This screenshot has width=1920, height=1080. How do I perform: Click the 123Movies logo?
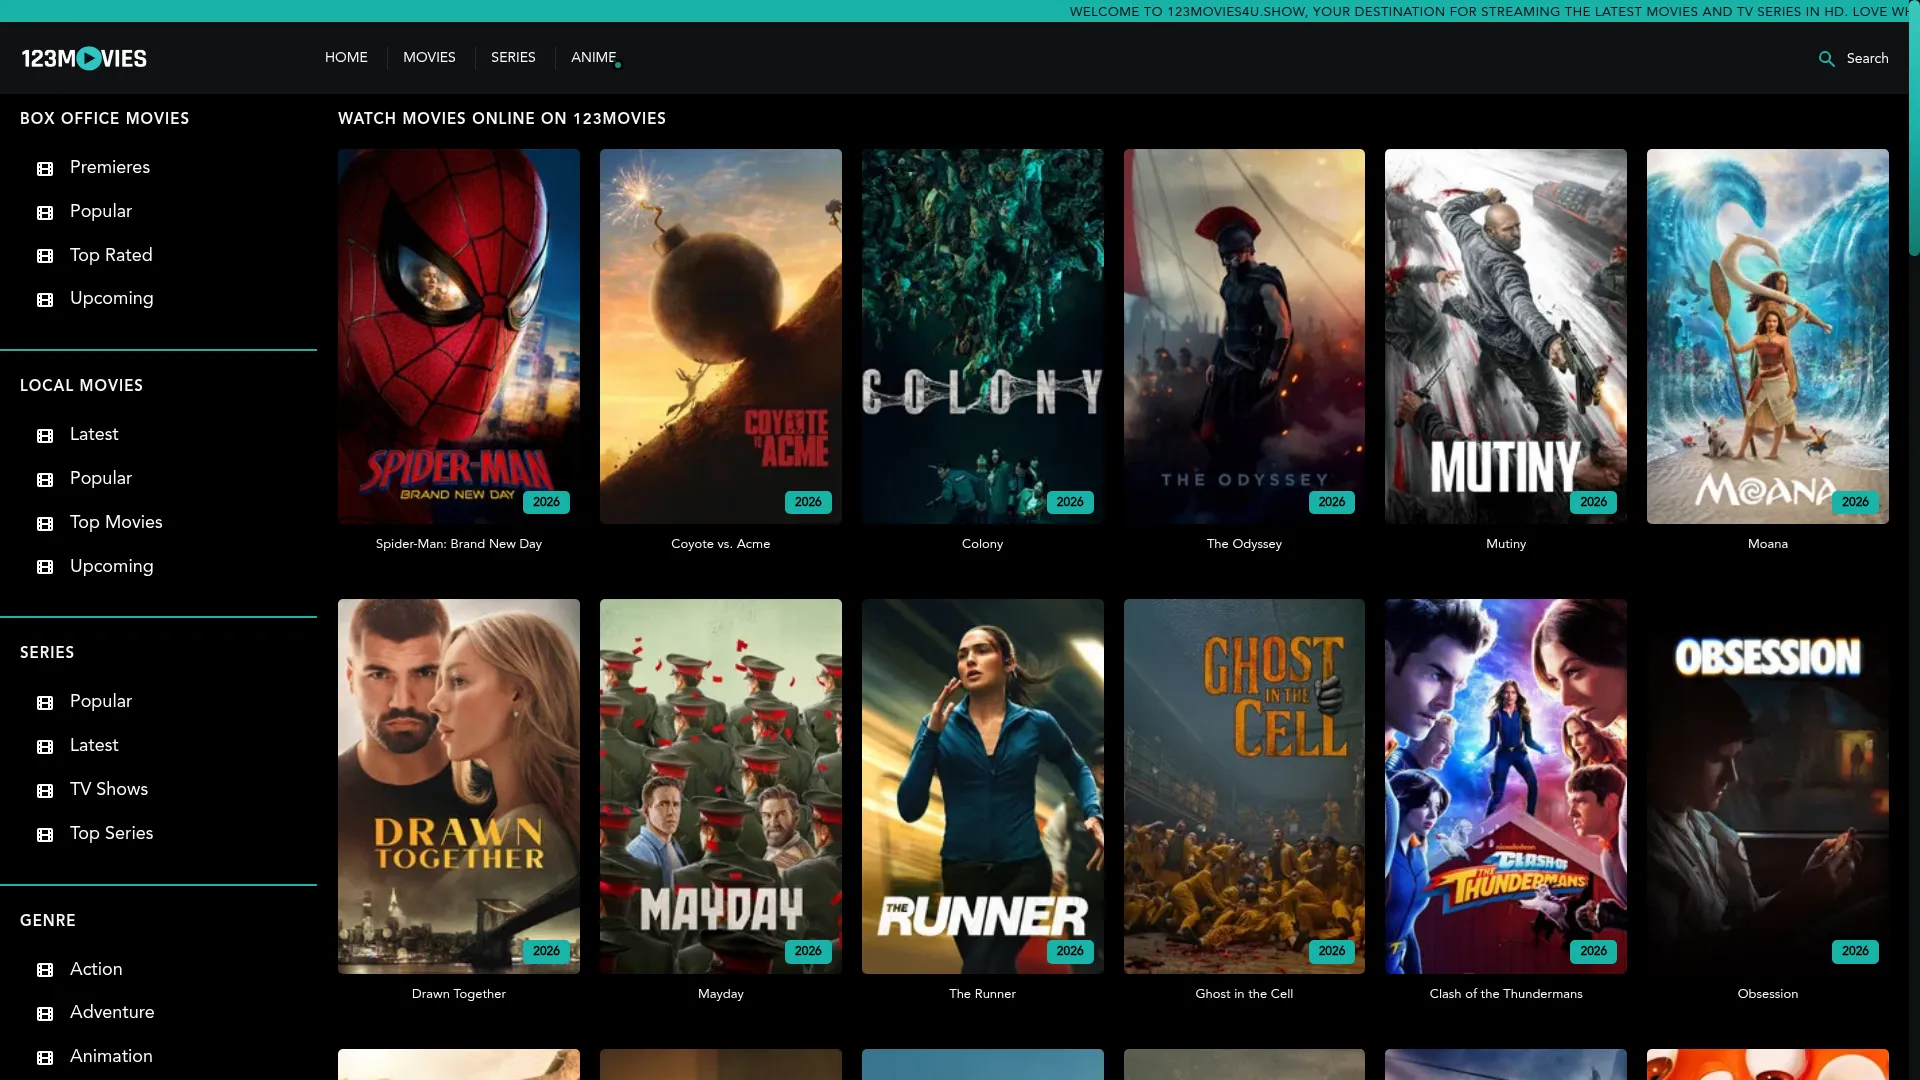point(84,58)
